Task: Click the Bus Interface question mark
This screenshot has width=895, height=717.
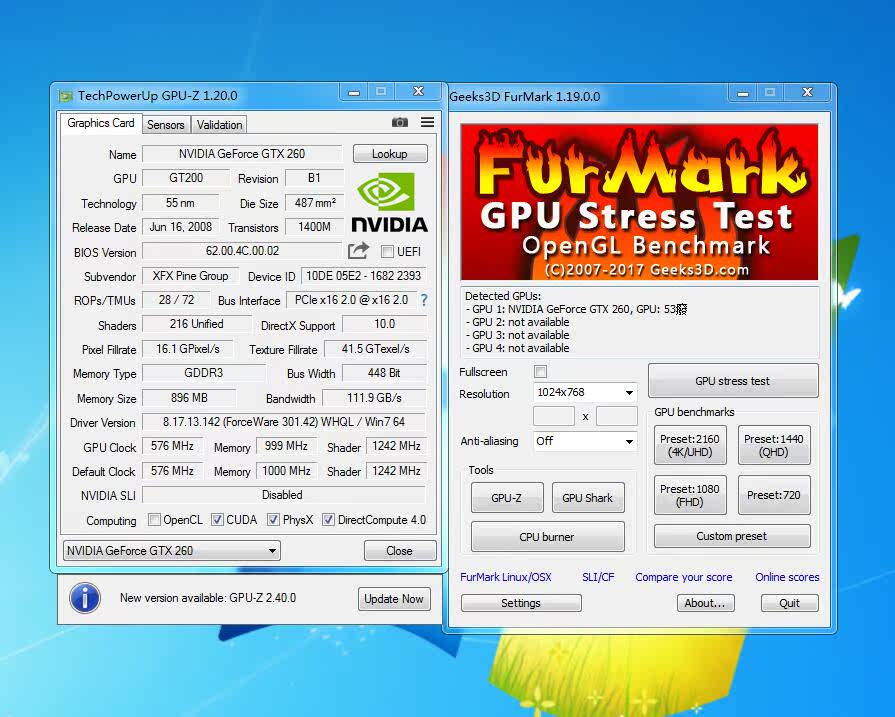Action: coord(424,300)
